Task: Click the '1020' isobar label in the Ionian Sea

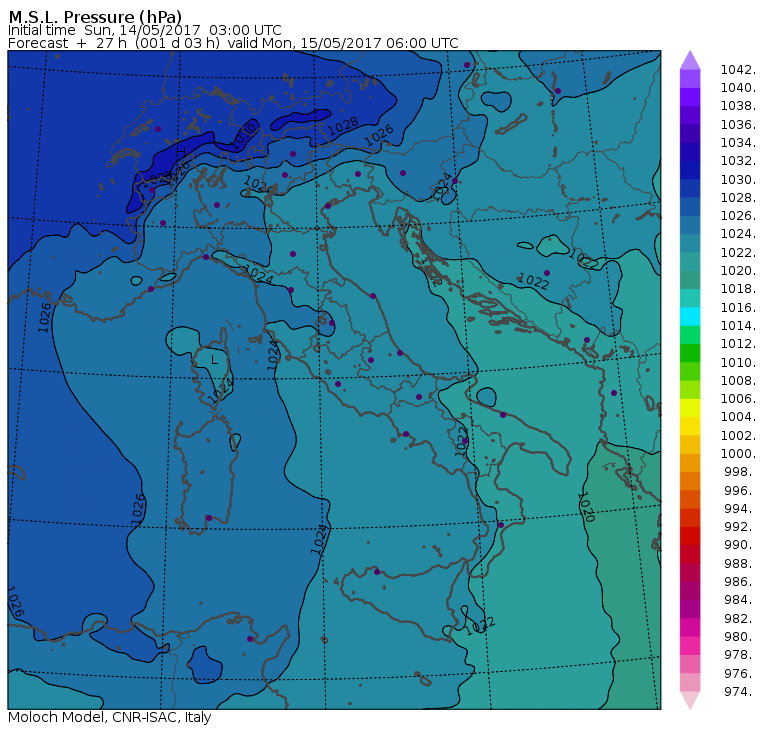Action: coord(586,507)
